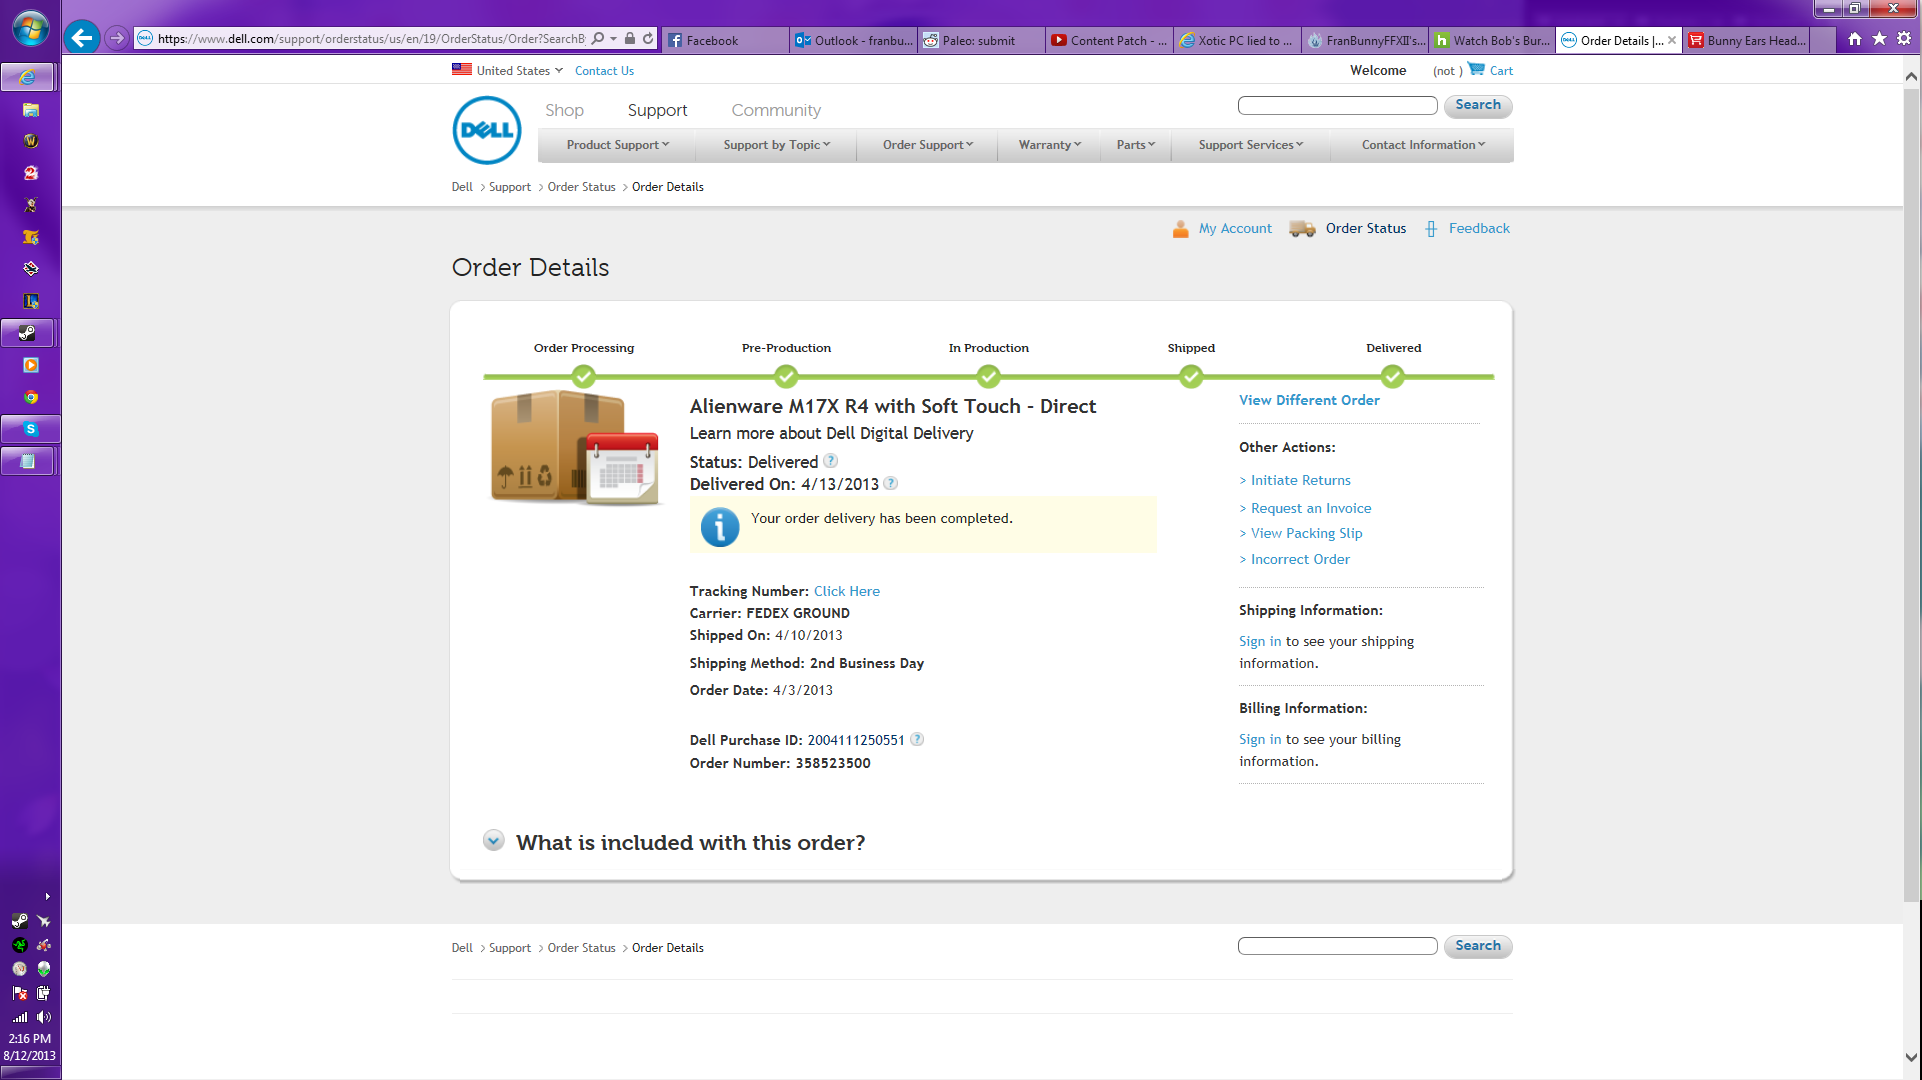Viewport: 1922px width, 1080px height.
Task: Click View Different Order link
Action: [1309, 400]
